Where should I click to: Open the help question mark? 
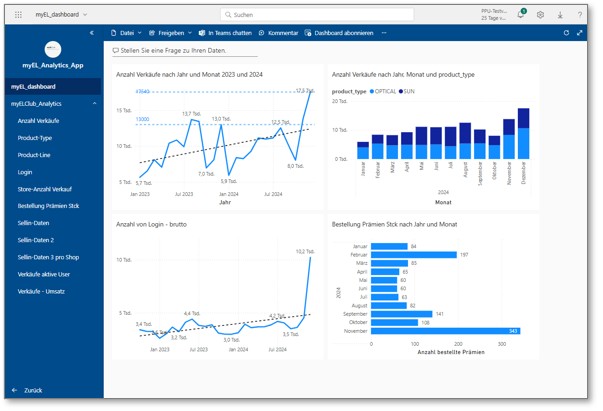[580, 15]
